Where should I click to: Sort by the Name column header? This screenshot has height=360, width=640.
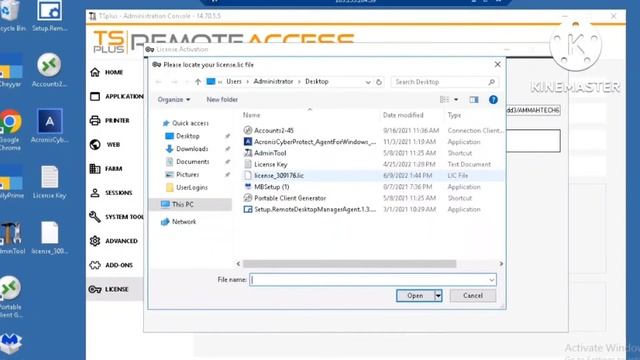coord(251,115)
